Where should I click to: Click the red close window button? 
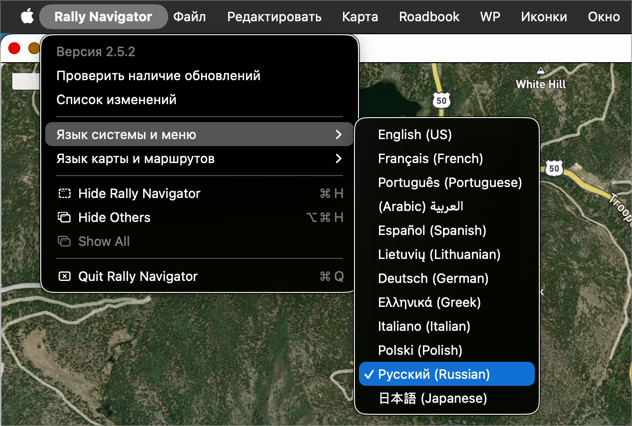[14, 48]
